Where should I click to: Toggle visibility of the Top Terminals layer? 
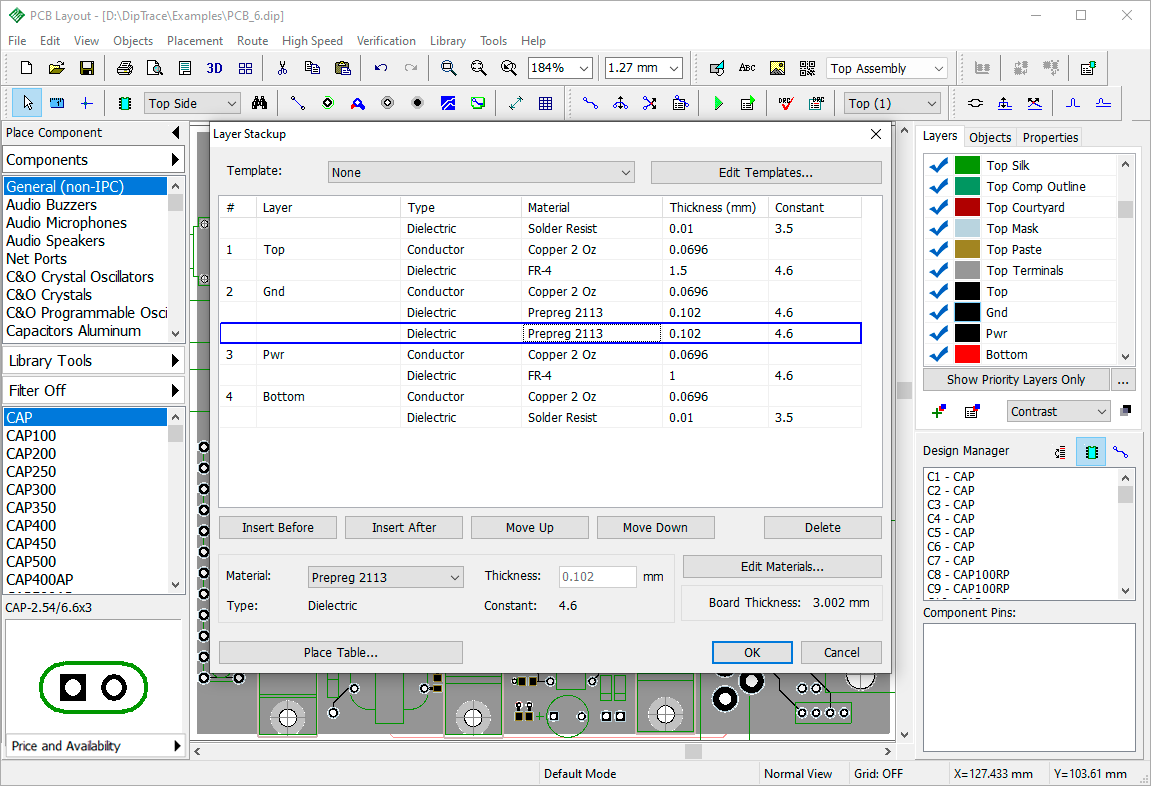point(938,271)
